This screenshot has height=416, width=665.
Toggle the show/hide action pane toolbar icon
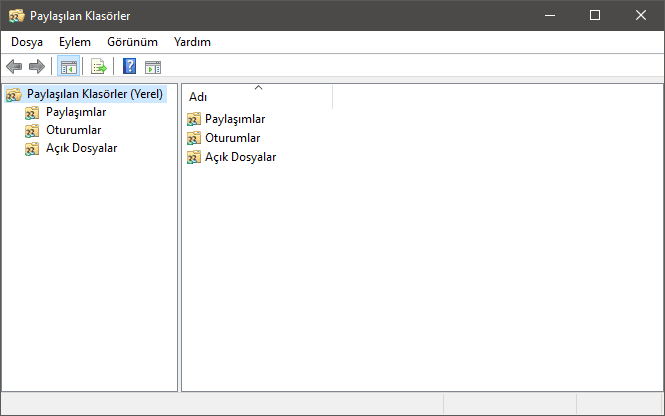(x=153, y=67)
